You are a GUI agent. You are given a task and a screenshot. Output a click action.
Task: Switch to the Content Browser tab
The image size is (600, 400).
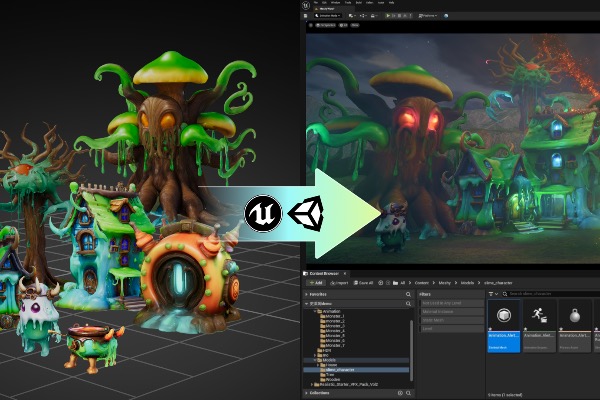tap(324, 274)
